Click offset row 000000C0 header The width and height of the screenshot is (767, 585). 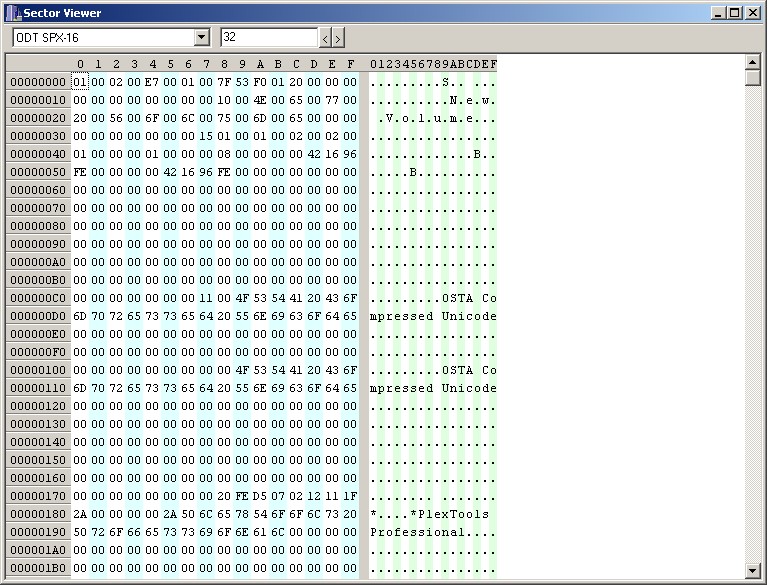[38, 298]
